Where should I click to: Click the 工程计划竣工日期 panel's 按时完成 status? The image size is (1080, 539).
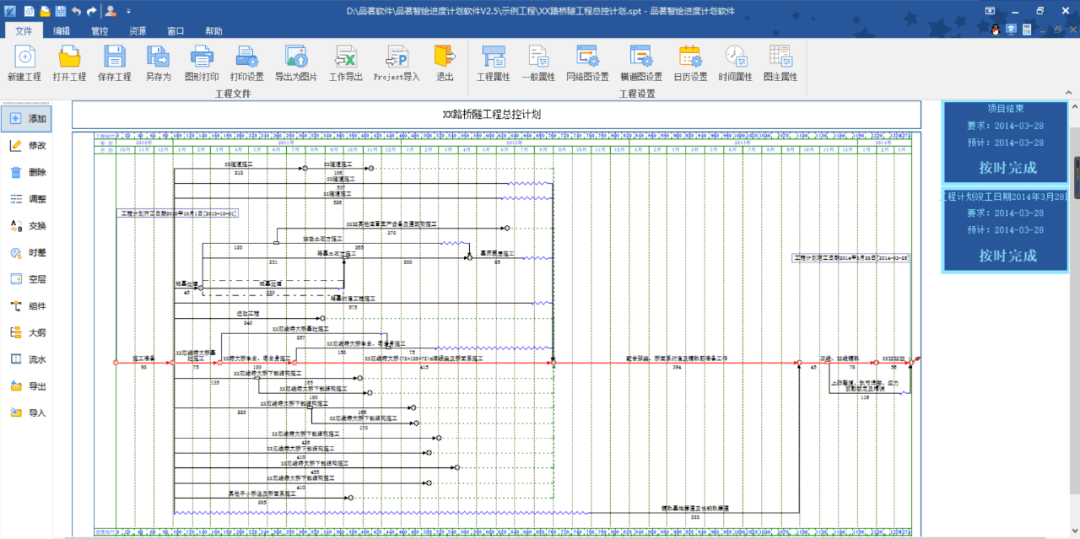(x=1008, y=255)
